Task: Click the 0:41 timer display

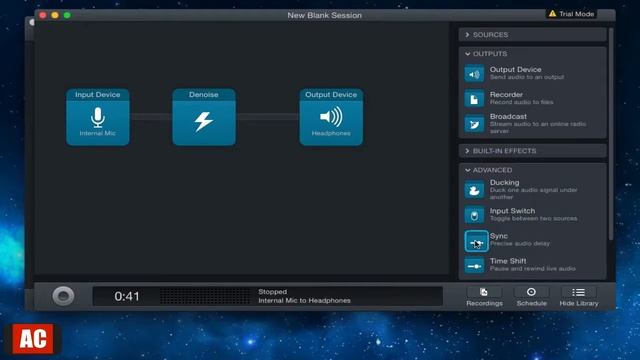Action: pos(127,296)
